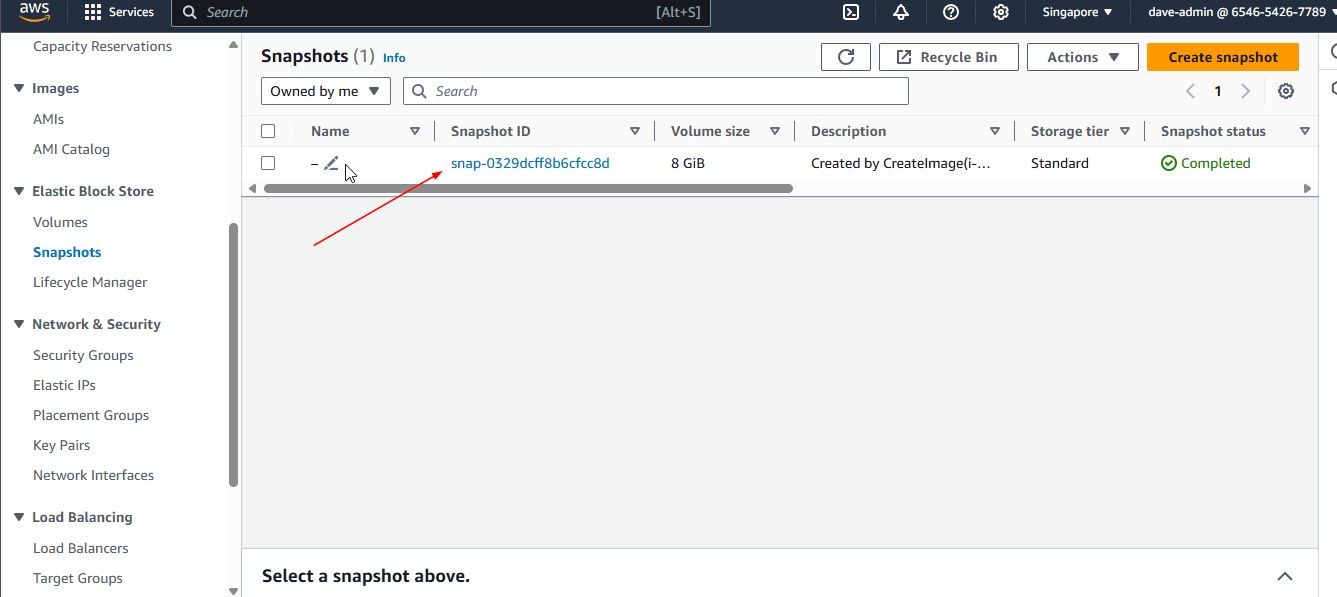The height and width of the screenshot is (597, 1337).
Task: Collapse the Elastic Block Store section
Action: point(19,191)
